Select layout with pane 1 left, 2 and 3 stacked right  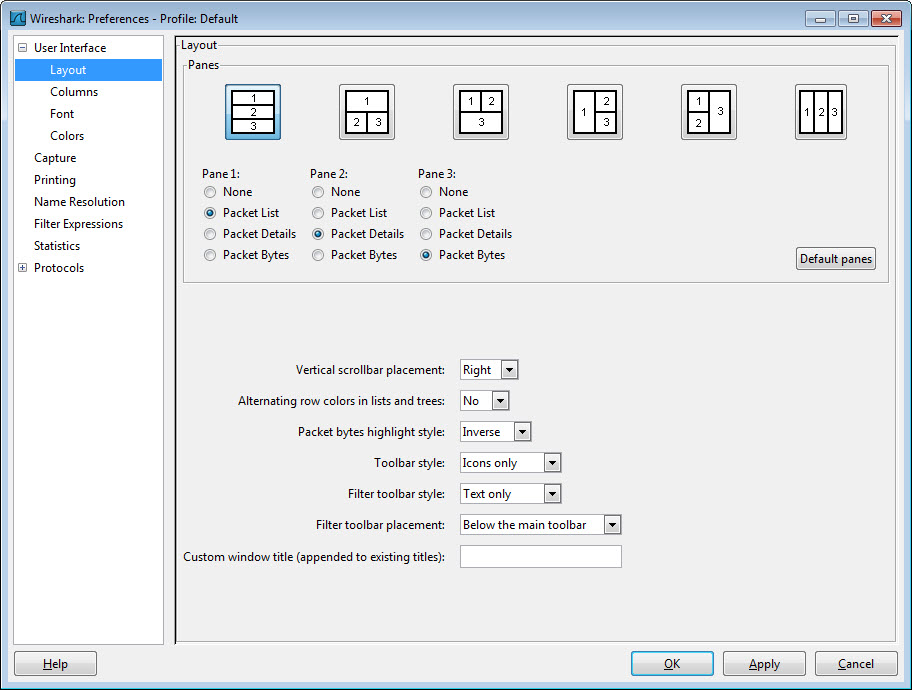pos(595,112)
